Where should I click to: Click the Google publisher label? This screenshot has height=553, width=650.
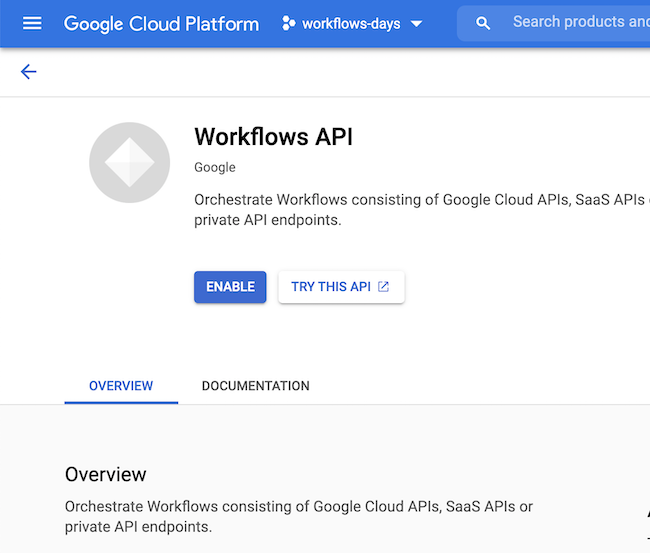coord(215,167)
